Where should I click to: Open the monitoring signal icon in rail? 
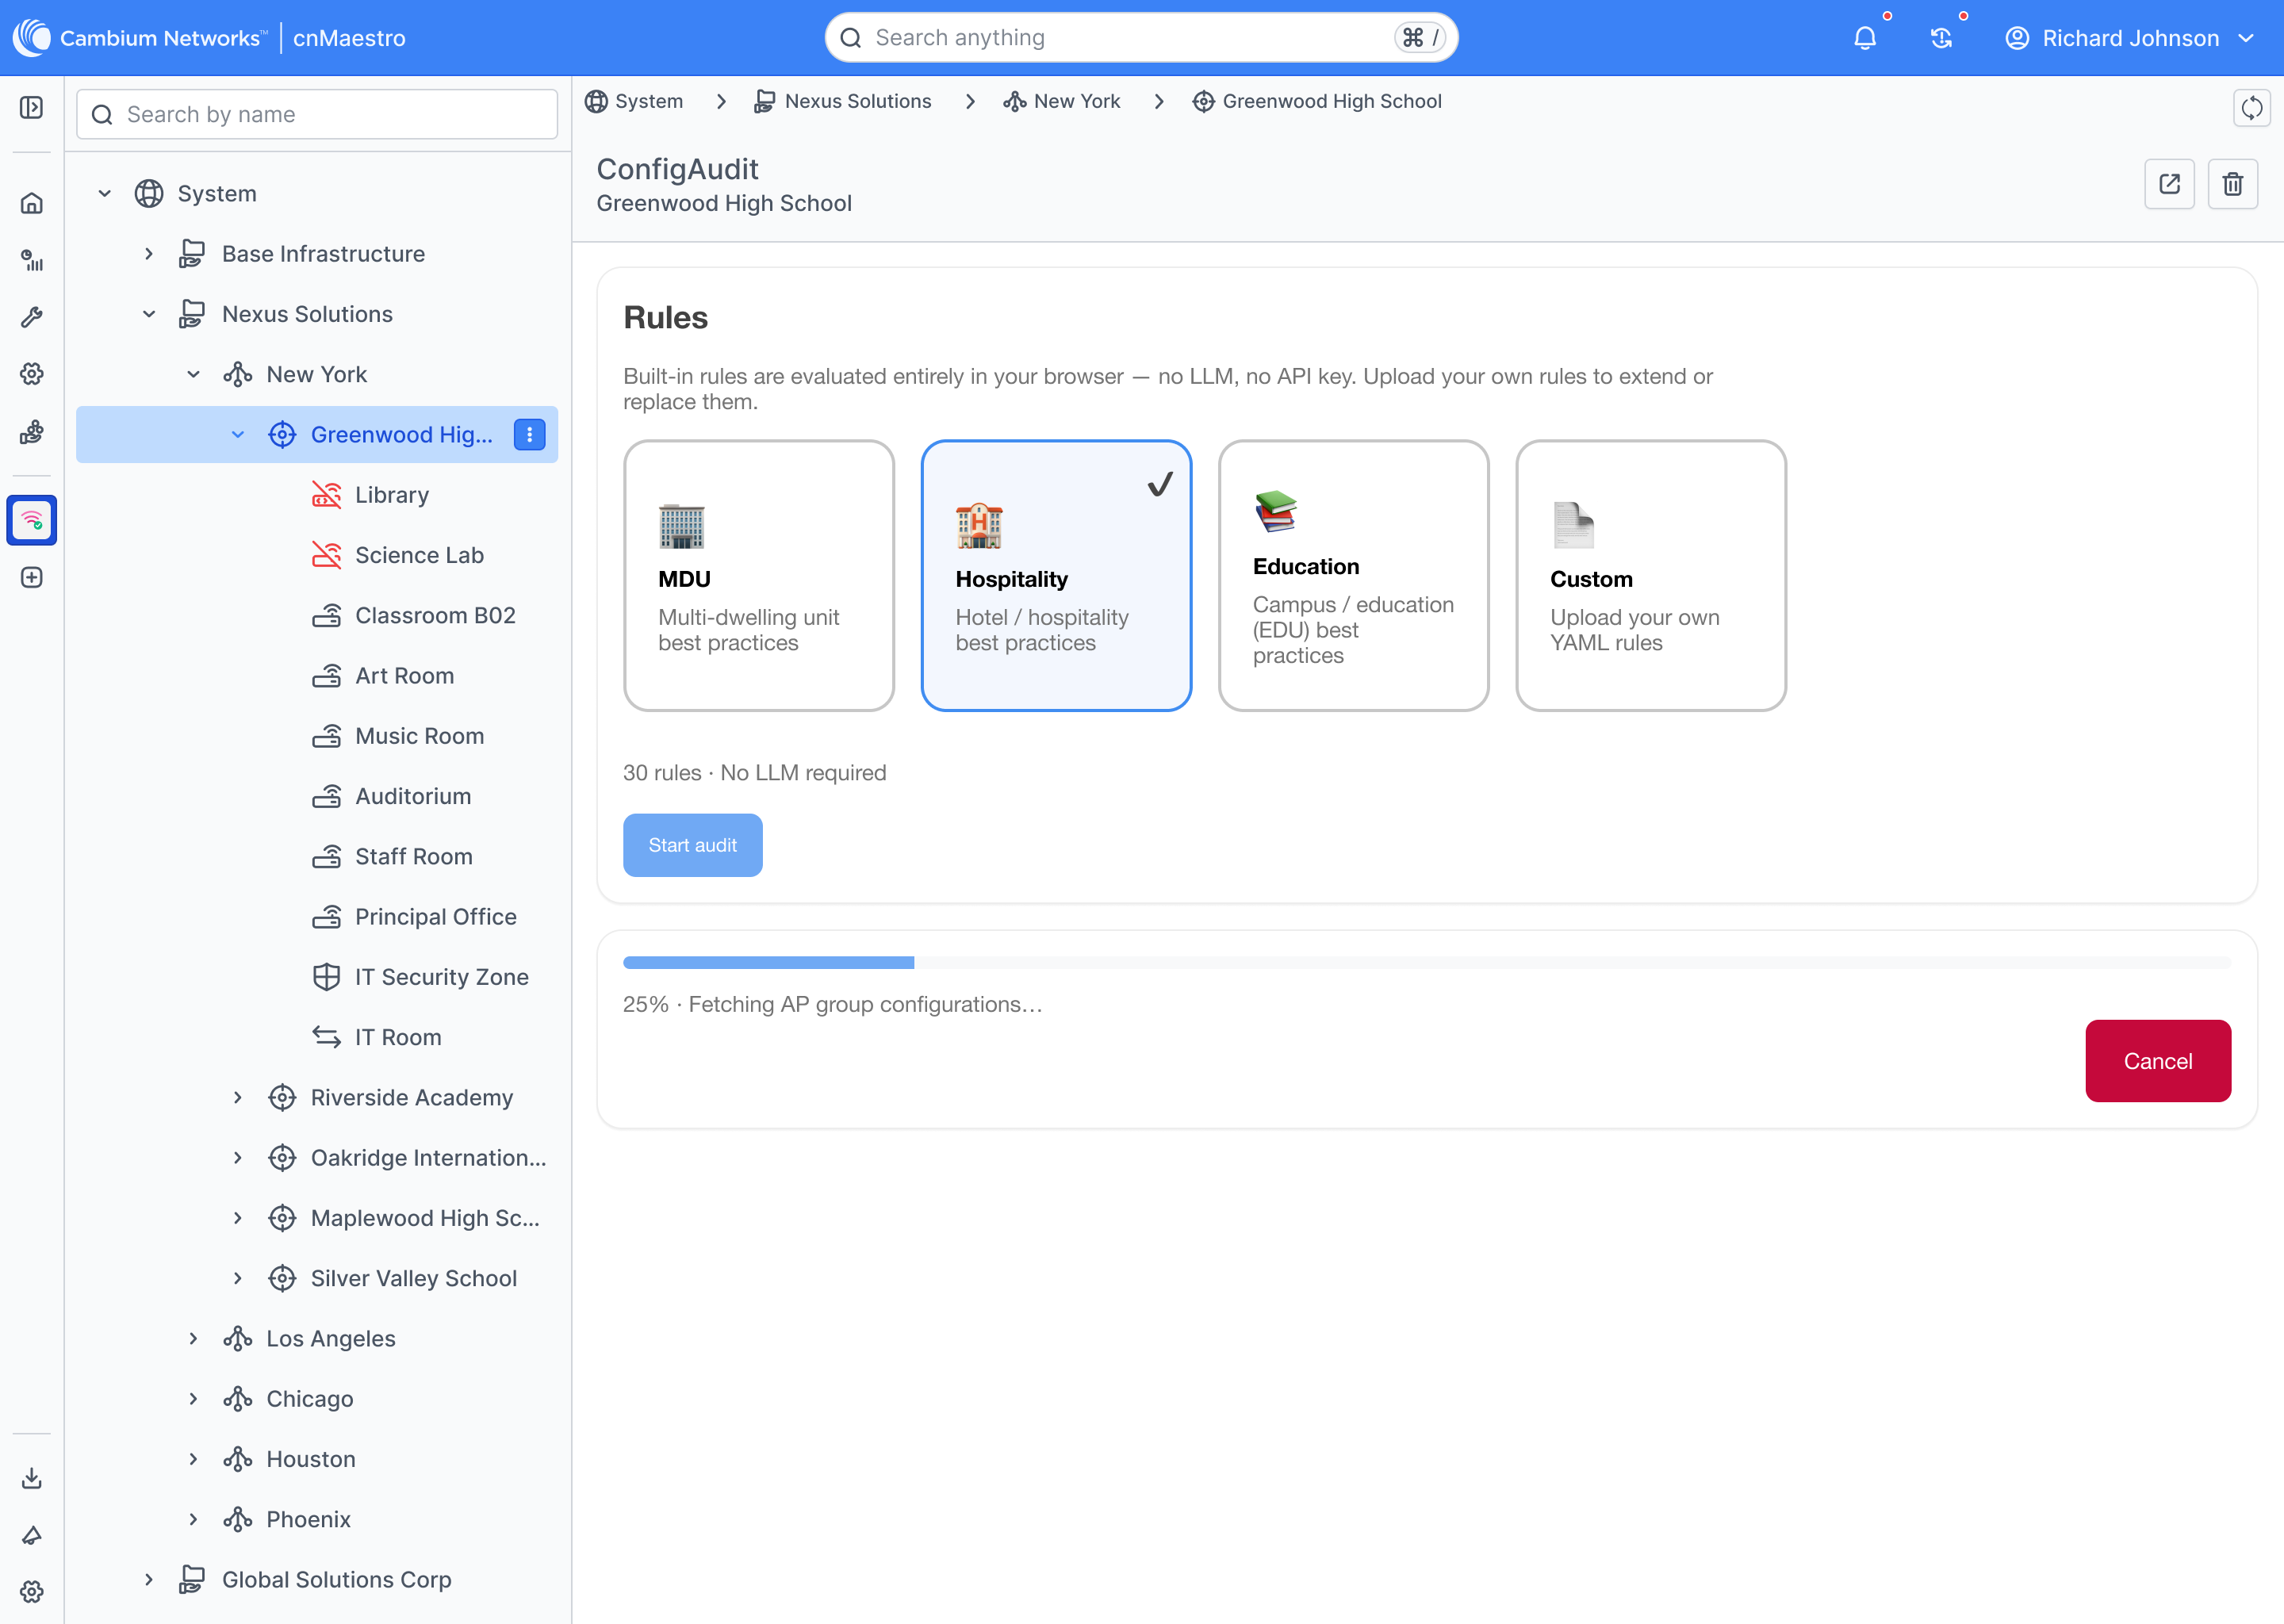coord(32,260)
